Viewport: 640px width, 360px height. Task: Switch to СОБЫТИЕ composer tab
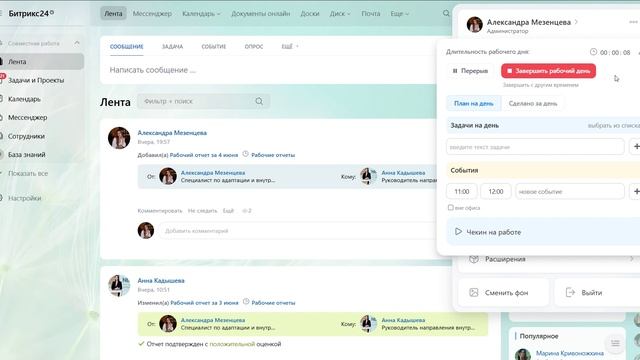pyautogui.click(x=213, y=47)
